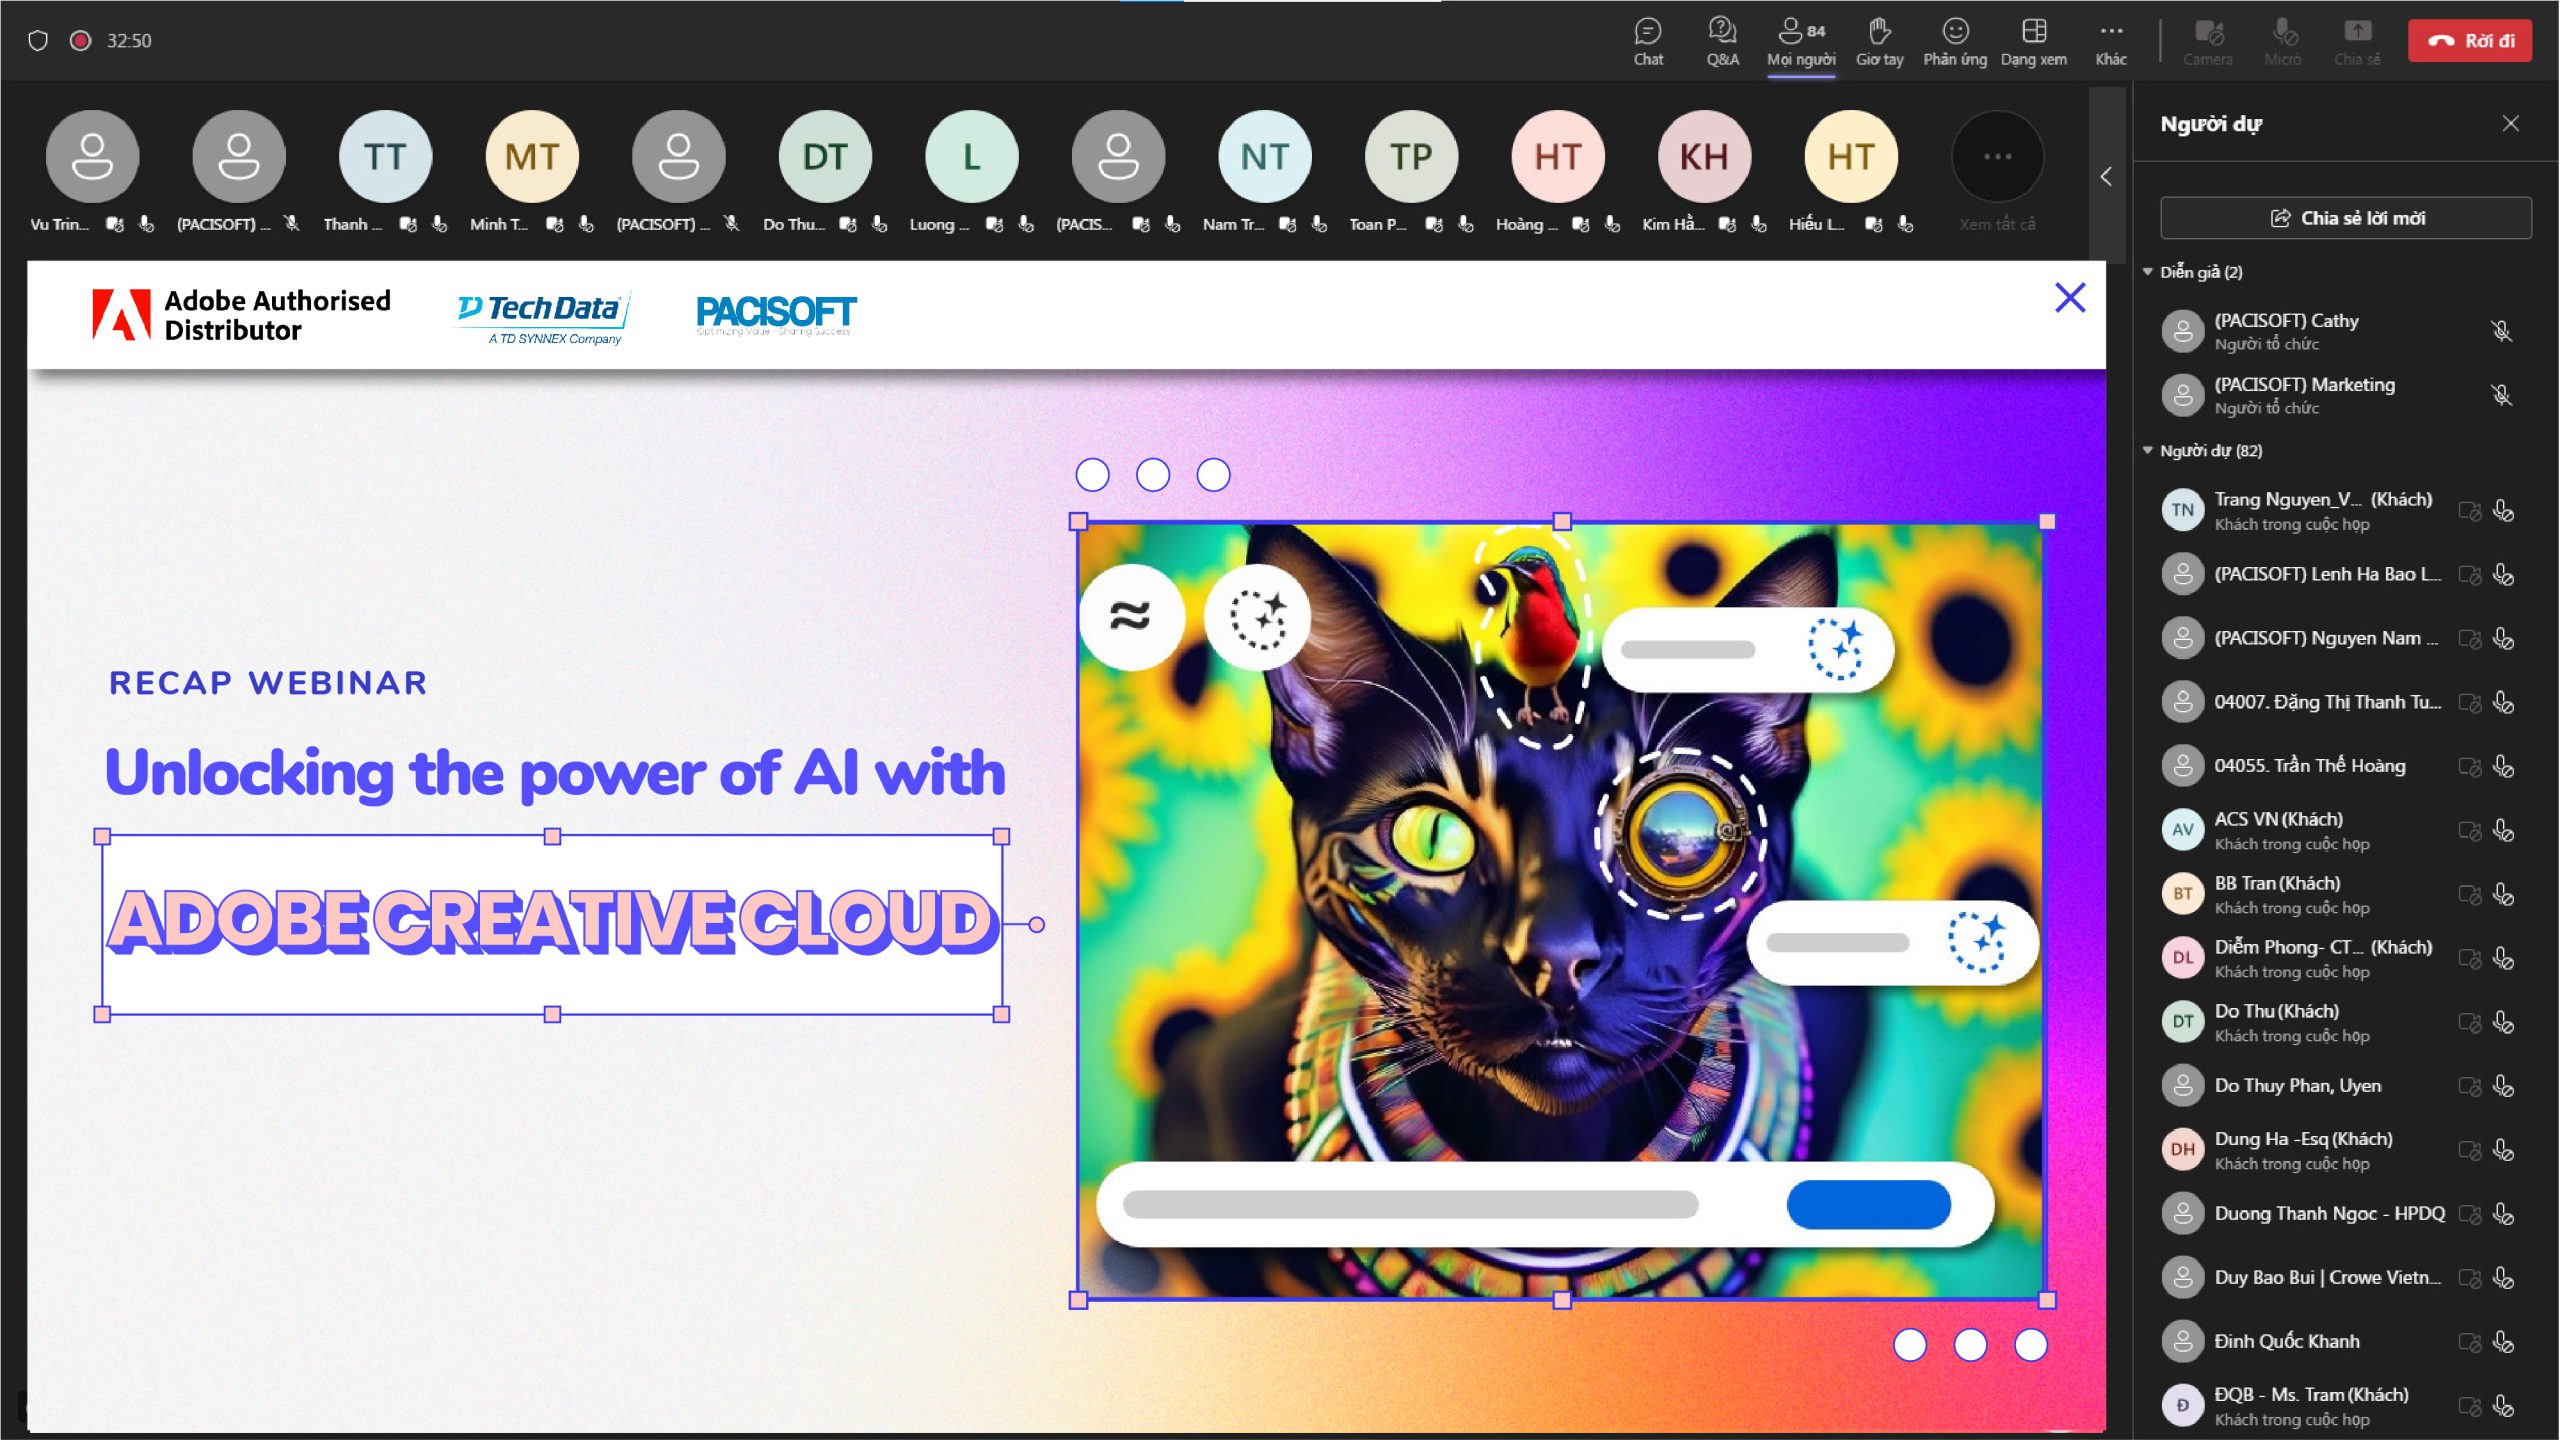Collapse the Diễn giả (2) section
2560x1440 pixels.
(2147, 272)
